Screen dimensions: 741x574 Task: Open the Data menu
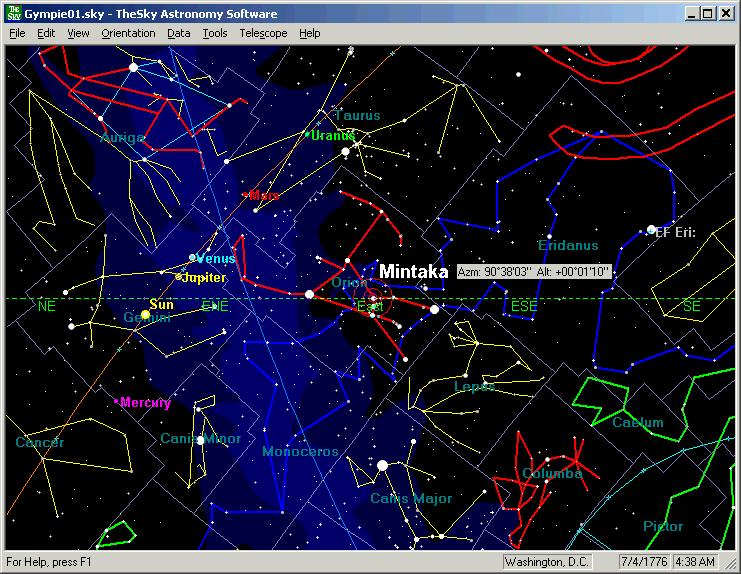pyautogui.click(x=179, y=33)
